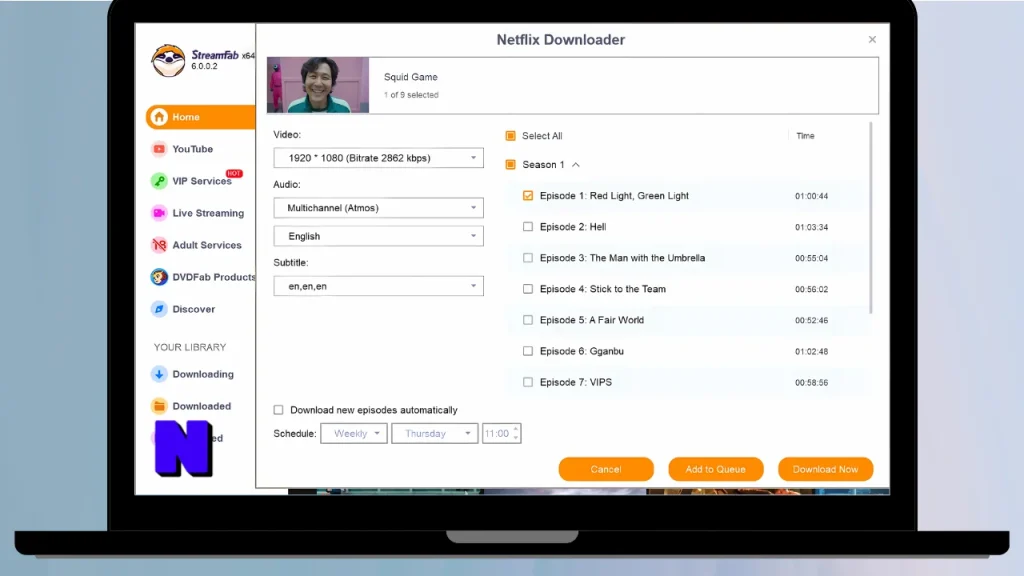
Task: Toggle the Select All checkbox
Action: coord(511,136)
